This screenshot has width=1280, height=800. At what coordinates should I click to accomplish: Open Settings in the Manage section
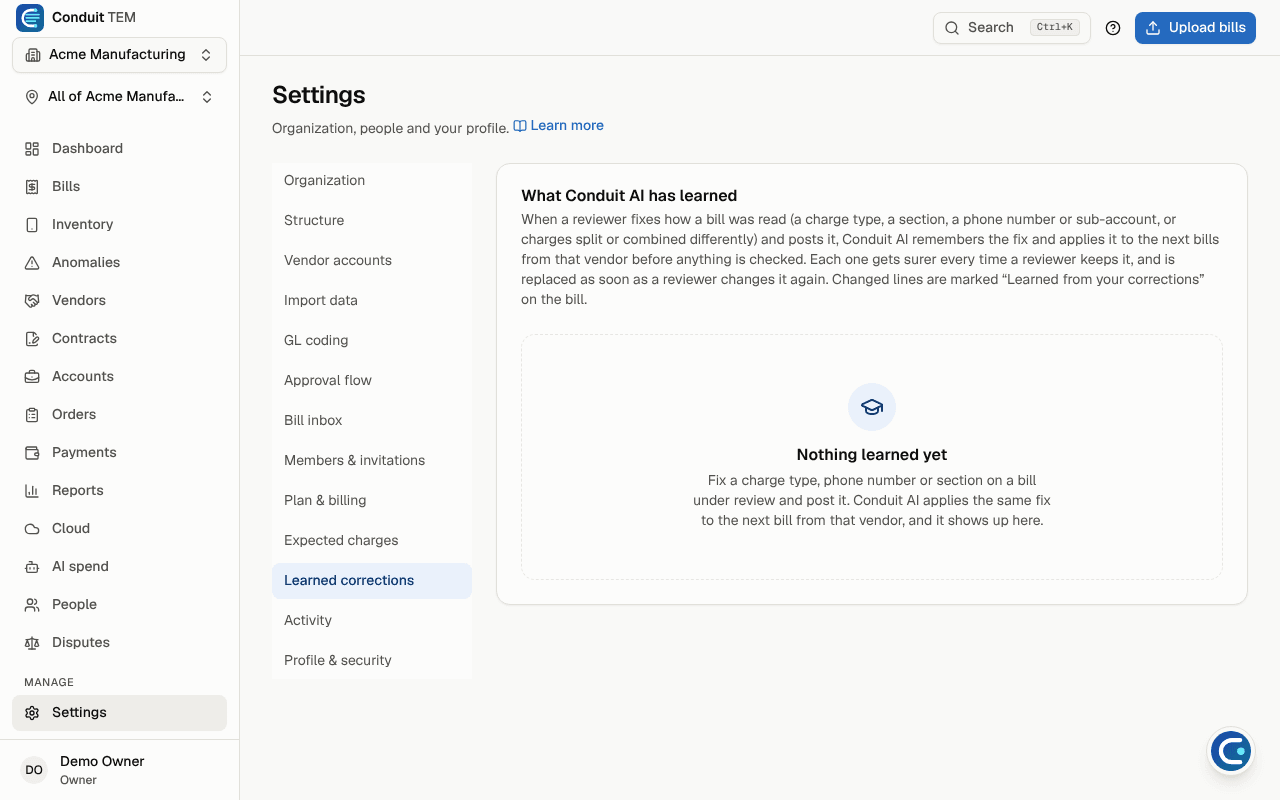pos(119,713)
